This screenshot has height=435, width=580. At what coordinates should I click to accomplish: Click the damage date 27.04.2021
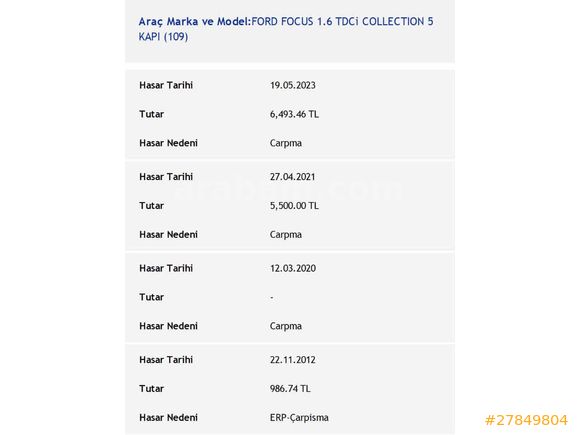[292, 177]
